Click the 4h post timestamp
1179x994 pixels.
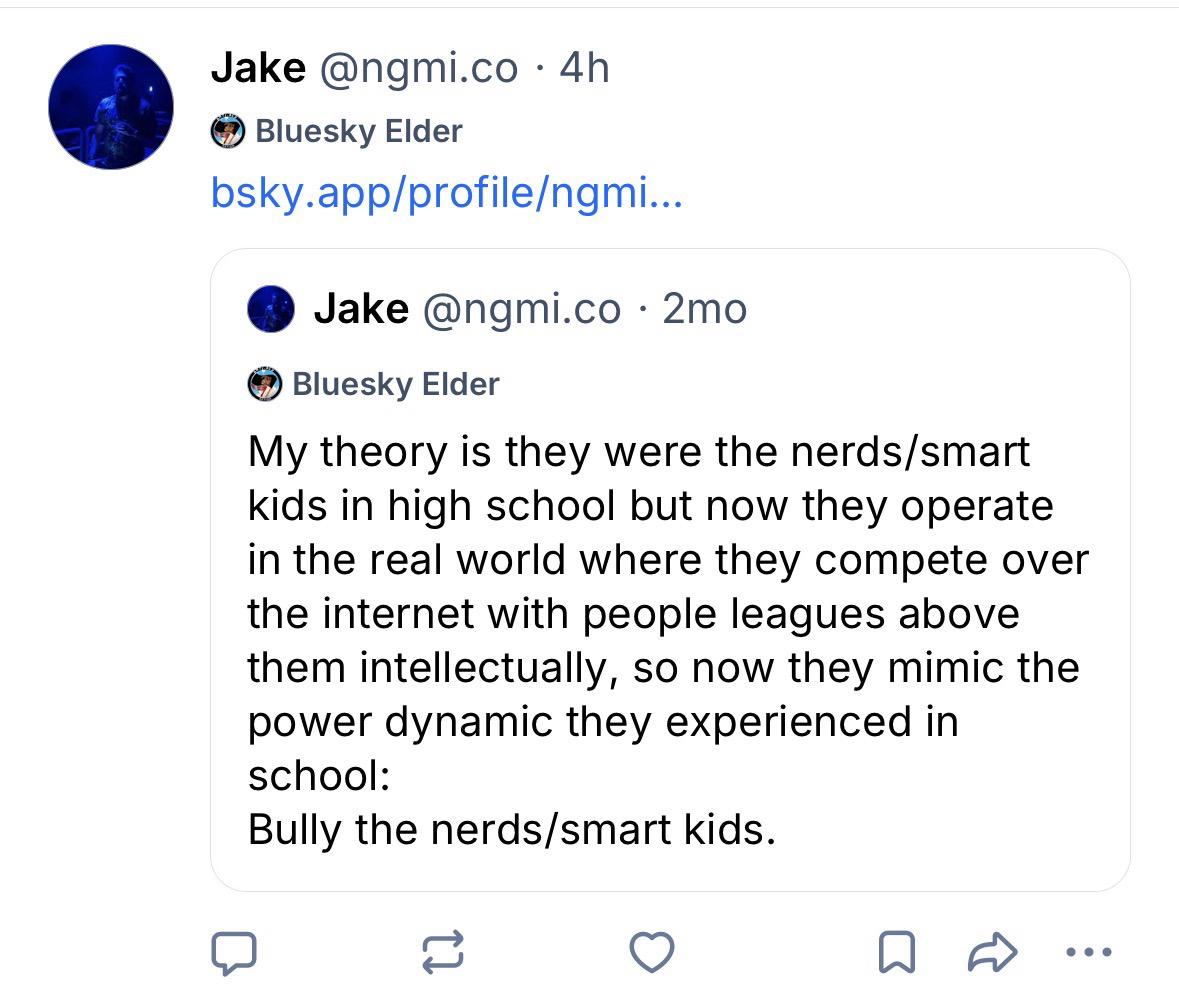click(585, 68)
